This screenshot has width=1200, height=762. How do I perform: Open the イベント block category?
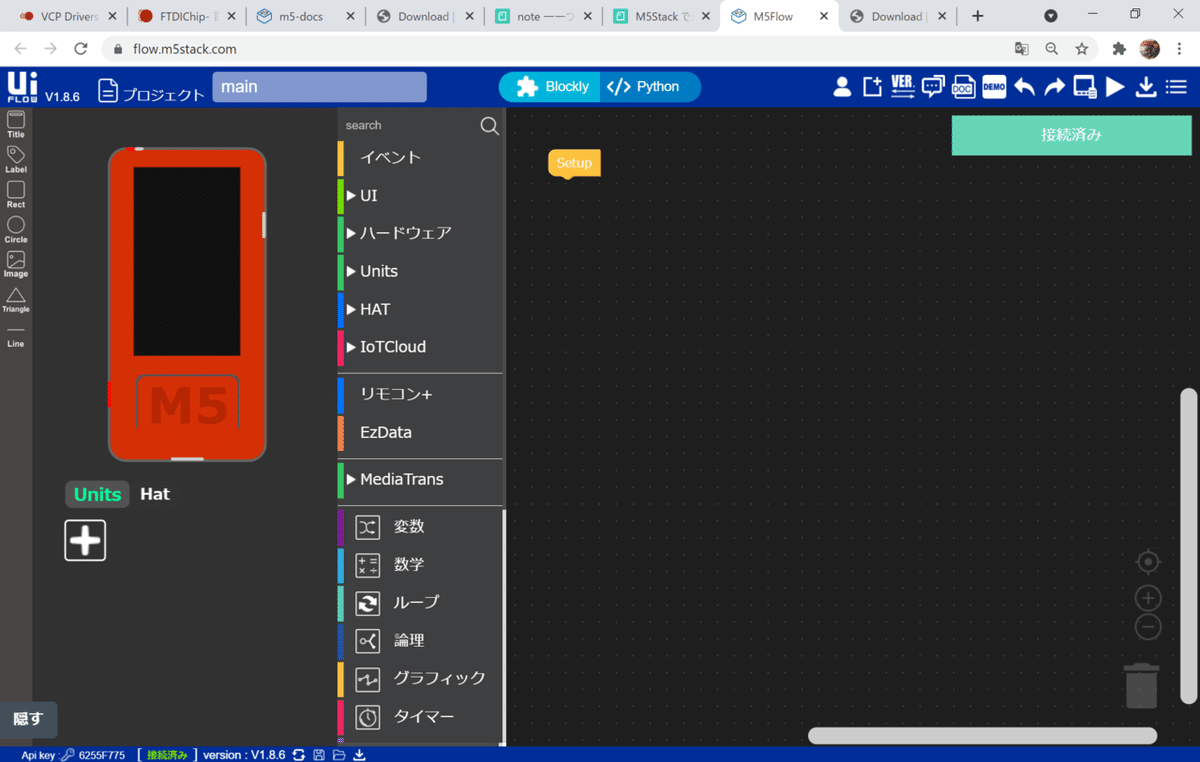420,157
